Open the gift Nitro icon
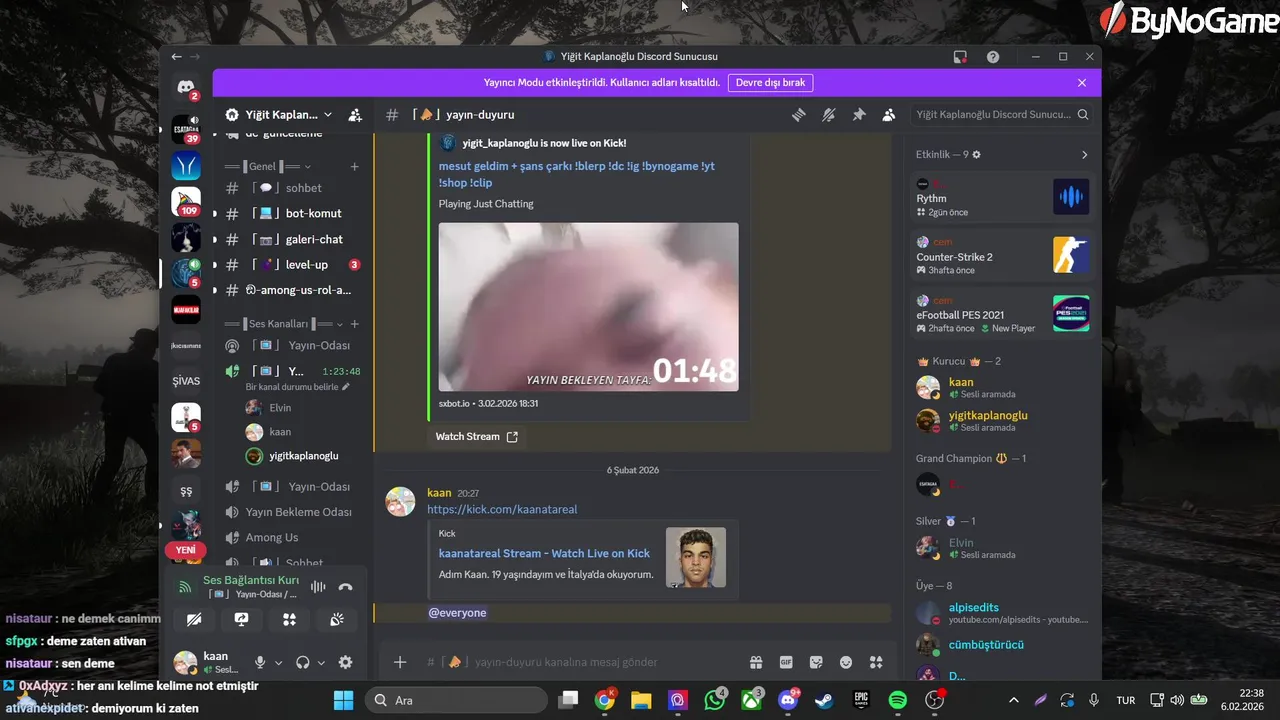Viewport: 1280px width, 720px height. 756,662
